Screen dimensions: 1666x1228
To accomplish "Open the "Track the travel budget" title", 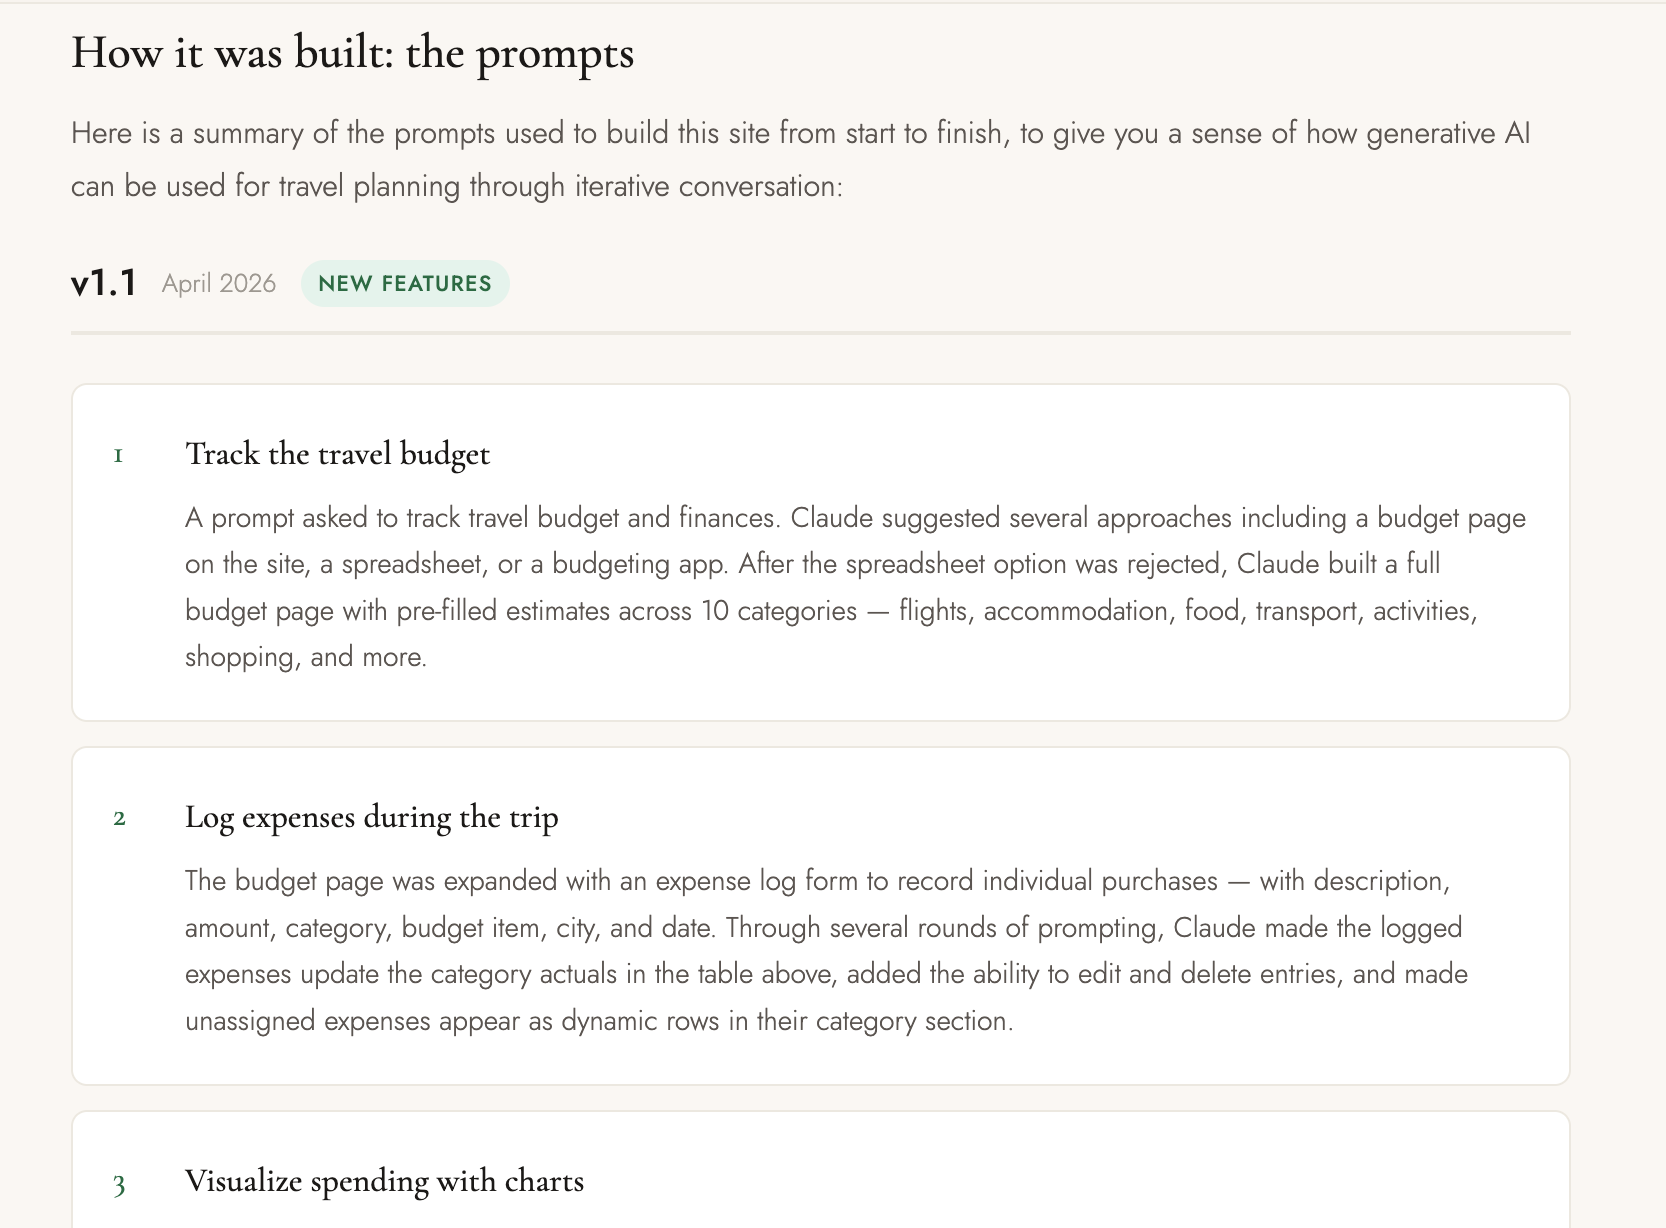I will 338,454.
